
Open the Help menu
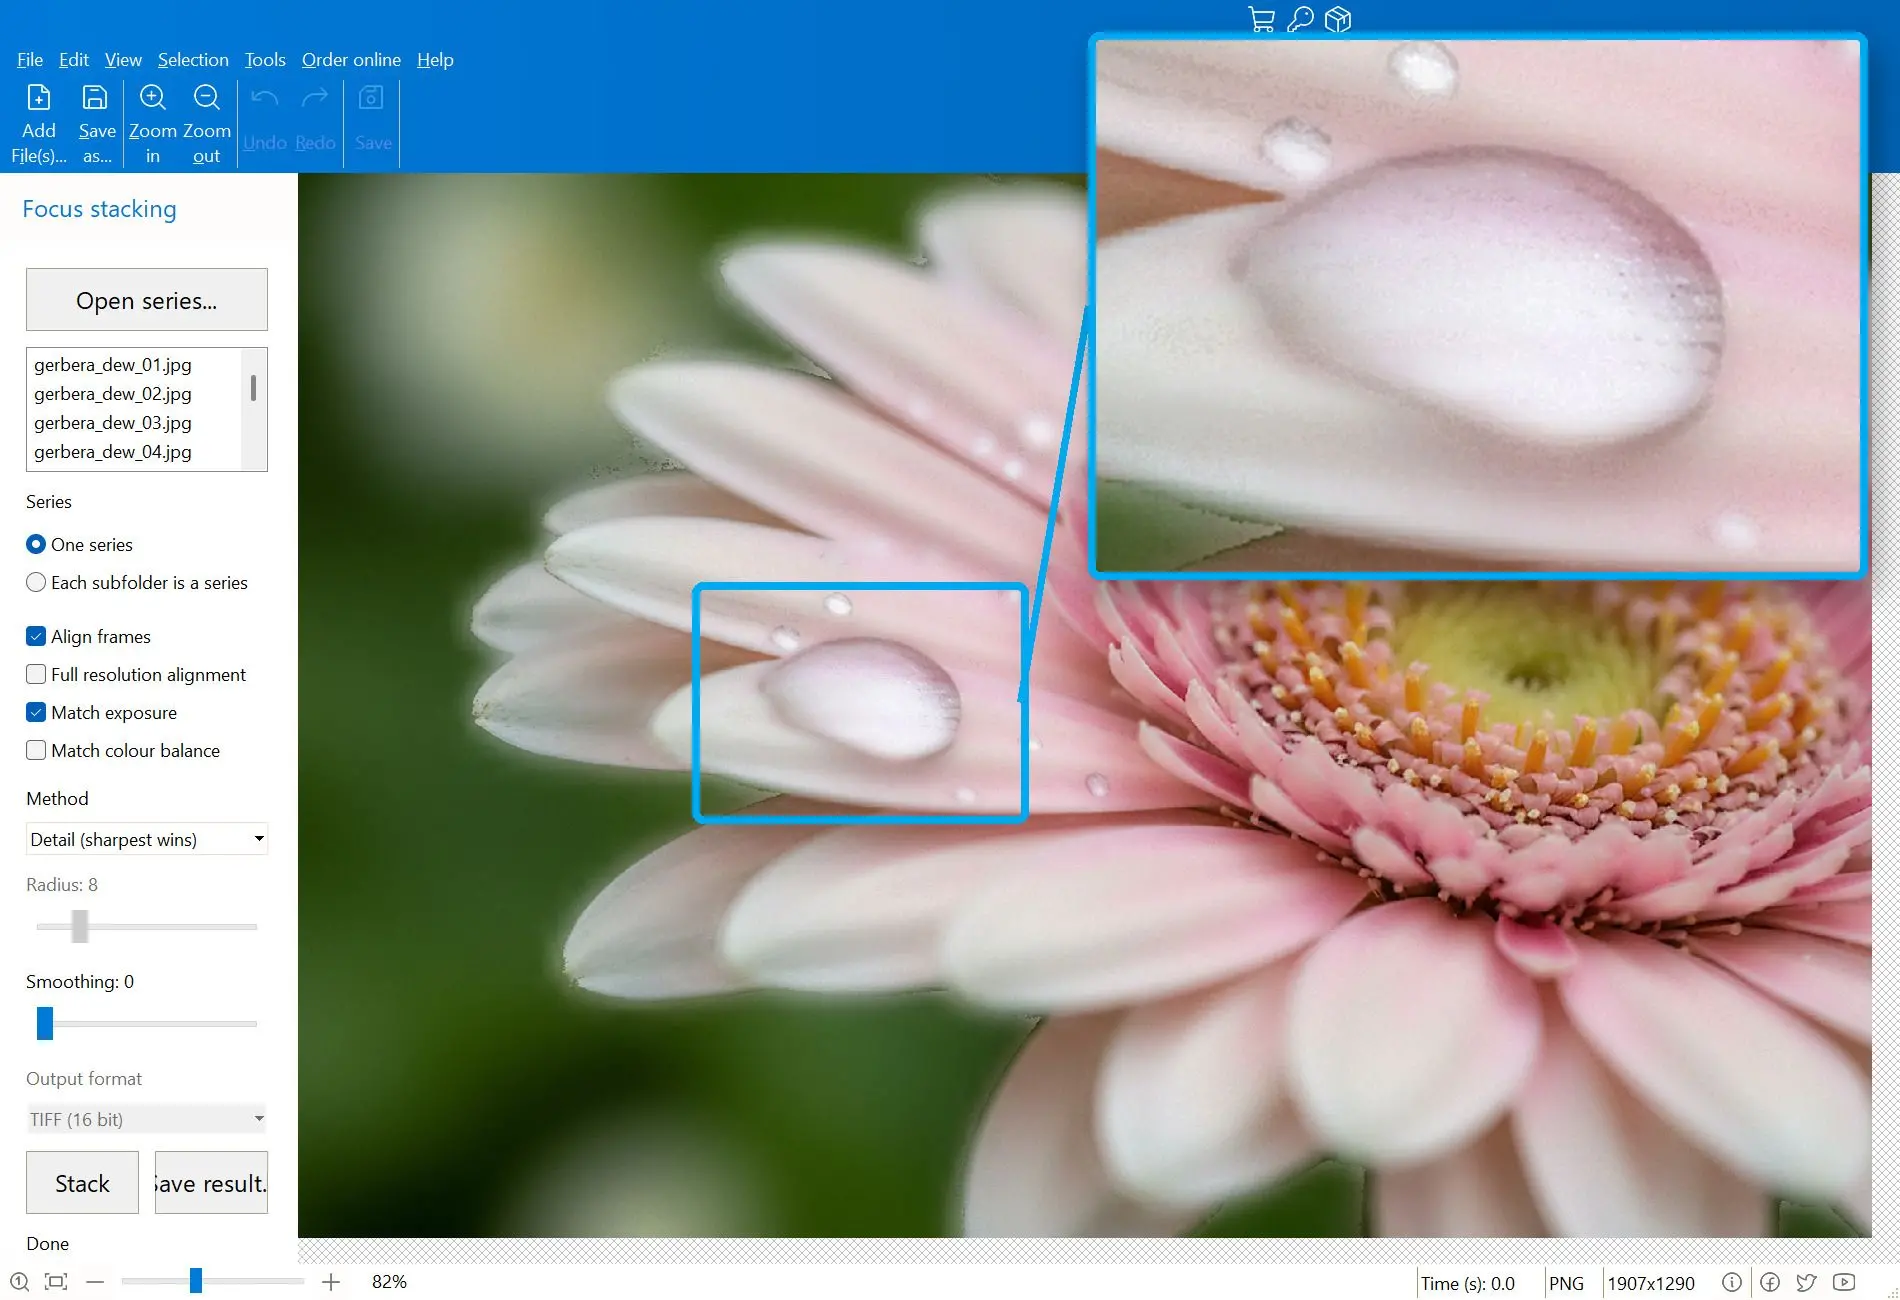pos(435,59)
